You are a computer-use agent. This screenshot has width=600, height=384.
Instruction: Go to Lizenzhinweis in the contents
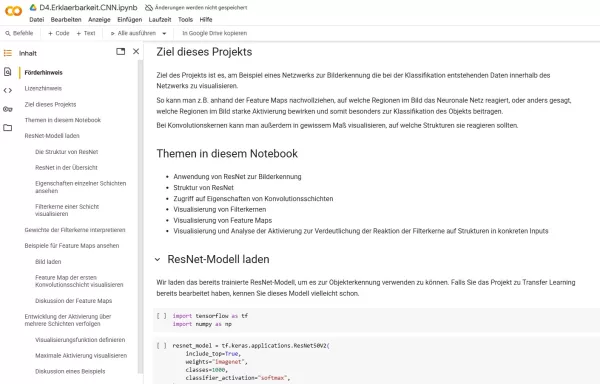pyautogui.click(x=43, y=88)
